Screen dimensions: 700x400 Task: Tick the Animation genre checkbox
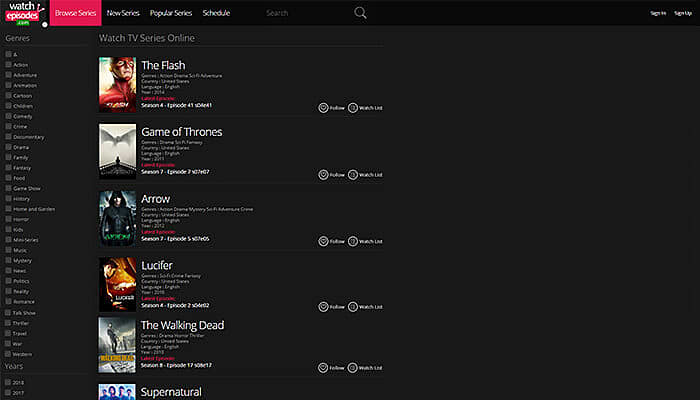[8, 85]
